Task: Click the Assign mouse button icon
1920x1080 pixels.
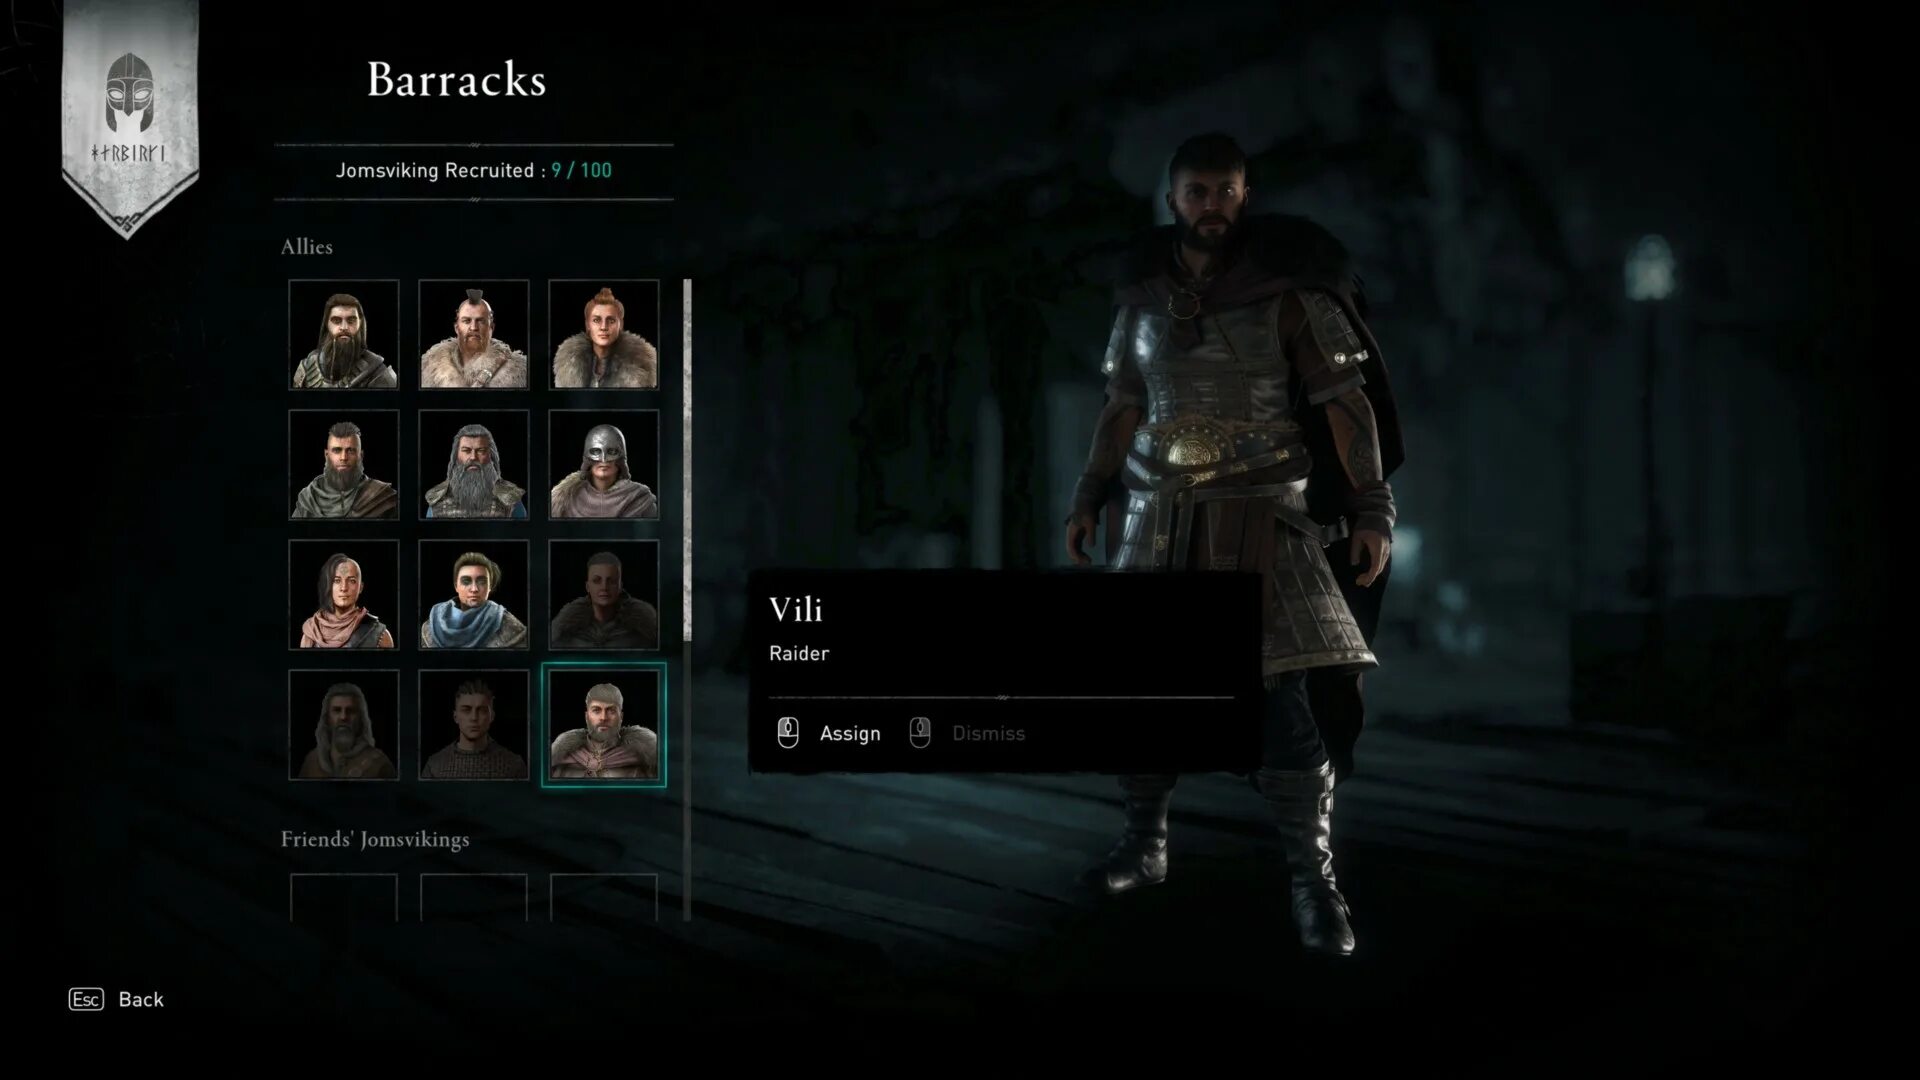Action: (x=788, y=733)
